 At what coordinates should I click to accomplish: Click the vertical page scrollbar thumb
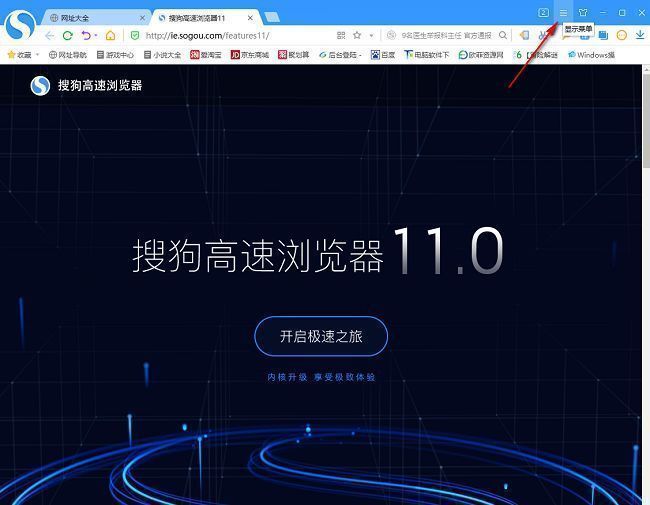646,120
